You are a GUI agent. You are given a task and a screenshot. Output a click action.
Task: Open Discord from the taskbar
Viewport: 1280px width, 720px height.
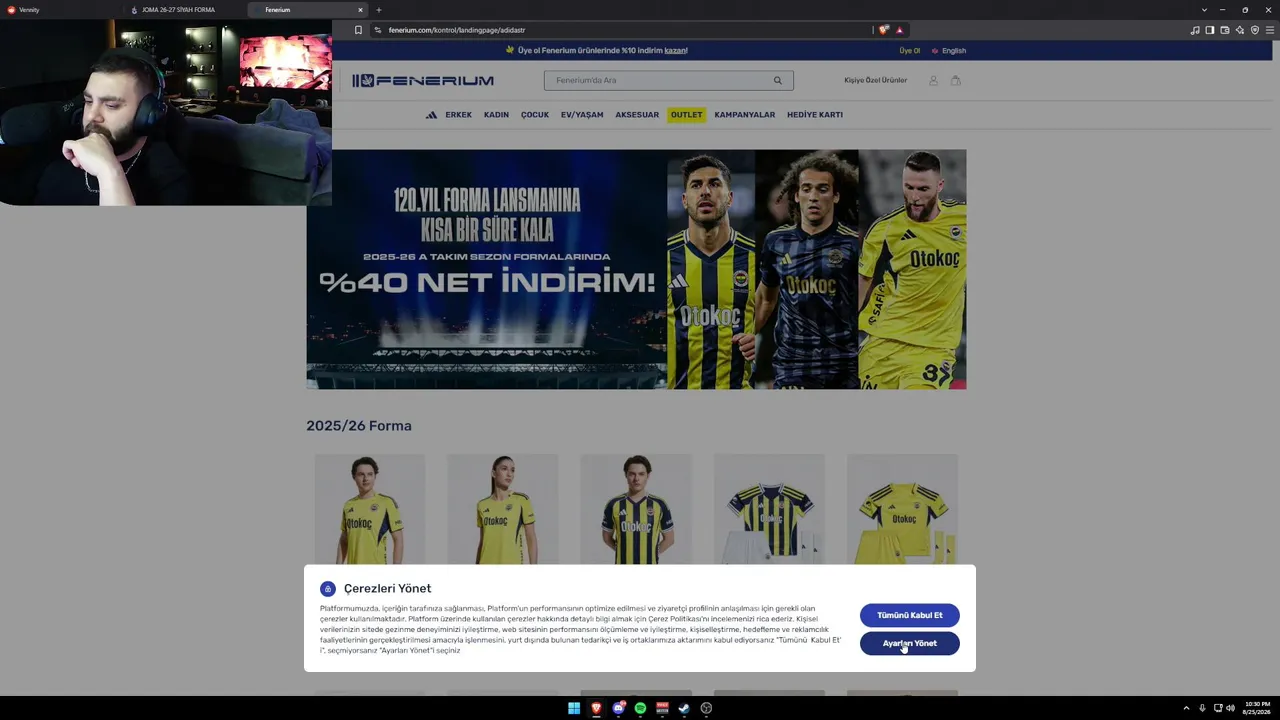click(x=618, y=708)
